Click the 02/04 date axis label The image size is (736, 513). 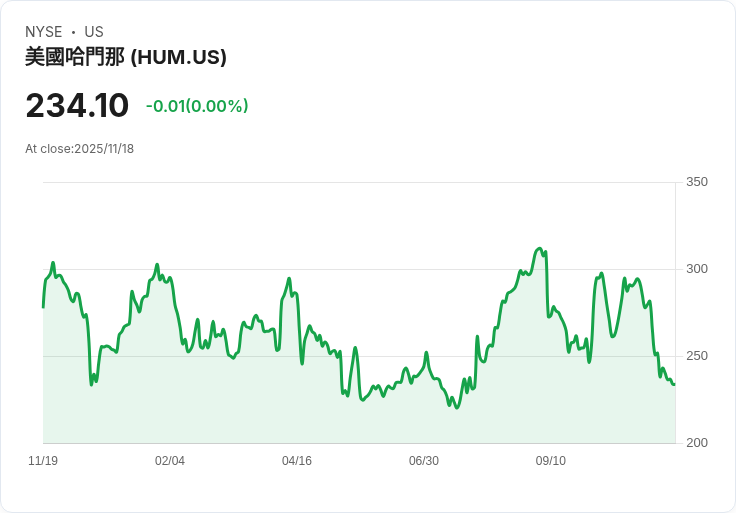(170, 461)
